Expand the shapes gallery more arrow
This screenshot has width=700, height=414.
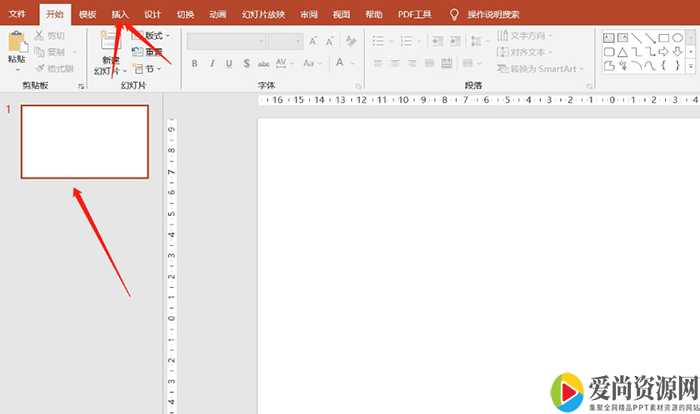pyautogui.click(x=691, y=66)
